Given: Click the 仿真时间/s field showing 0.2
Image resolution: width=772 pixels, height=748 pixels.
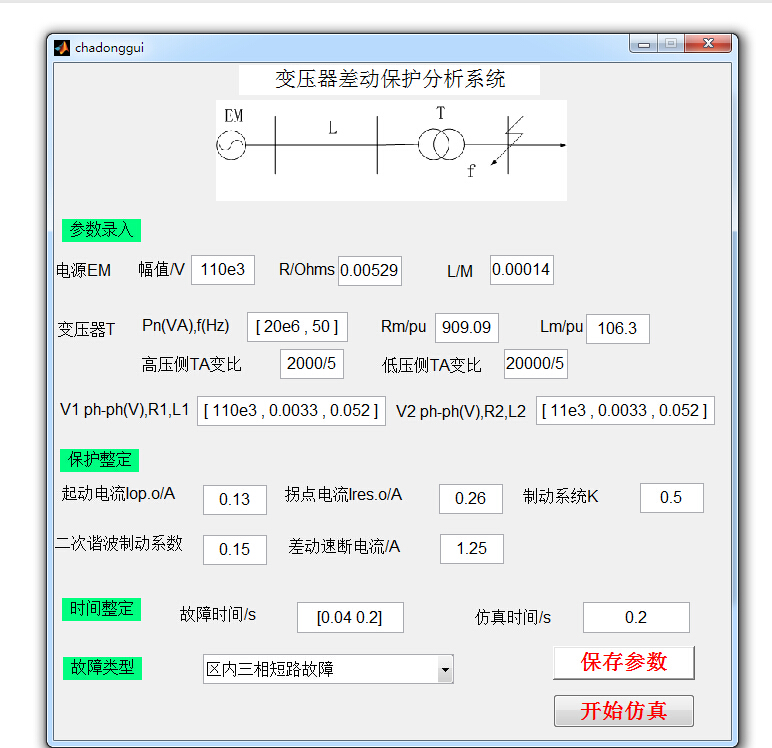Looking at the screenshot, I should coord(637,618).
